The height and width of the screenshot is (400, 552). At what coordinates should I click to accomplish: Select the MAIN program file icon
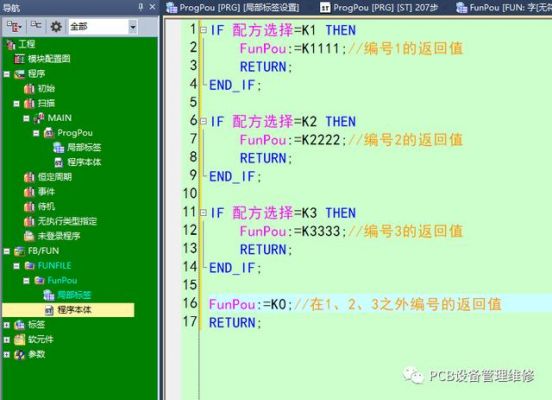coord(39,118)
